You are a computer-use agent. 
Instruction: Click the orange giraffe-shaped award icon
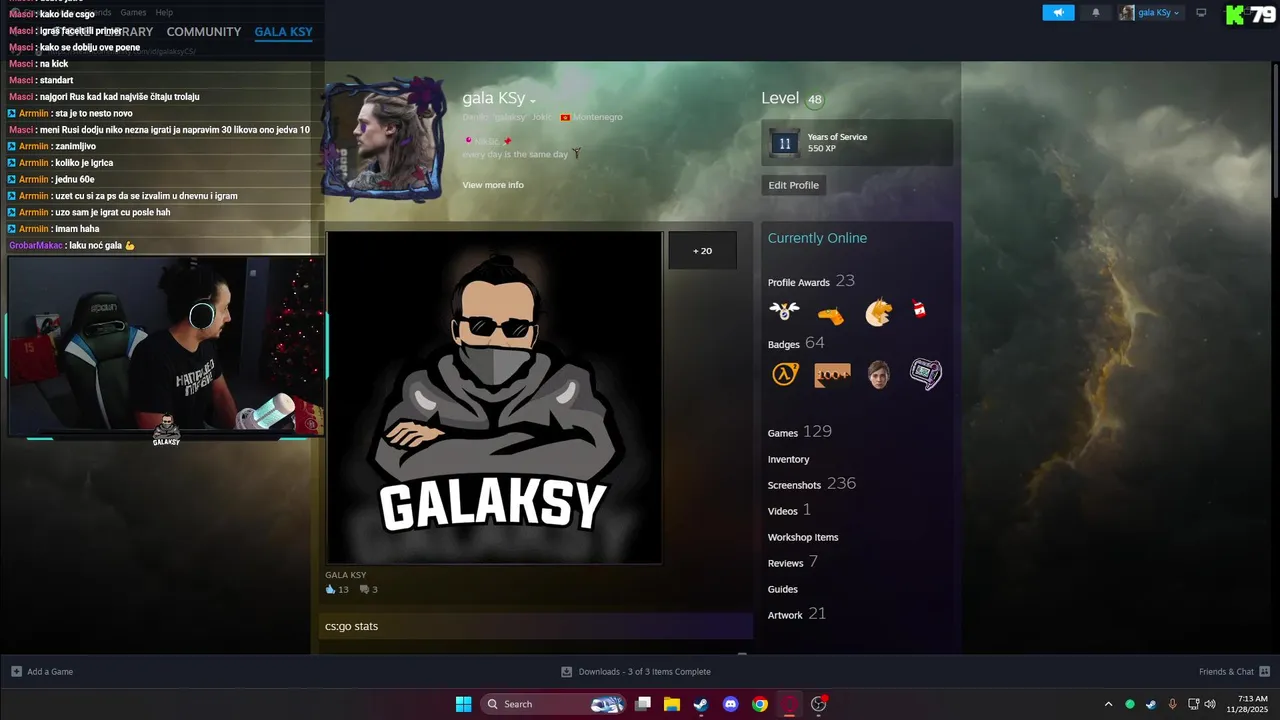831,315
